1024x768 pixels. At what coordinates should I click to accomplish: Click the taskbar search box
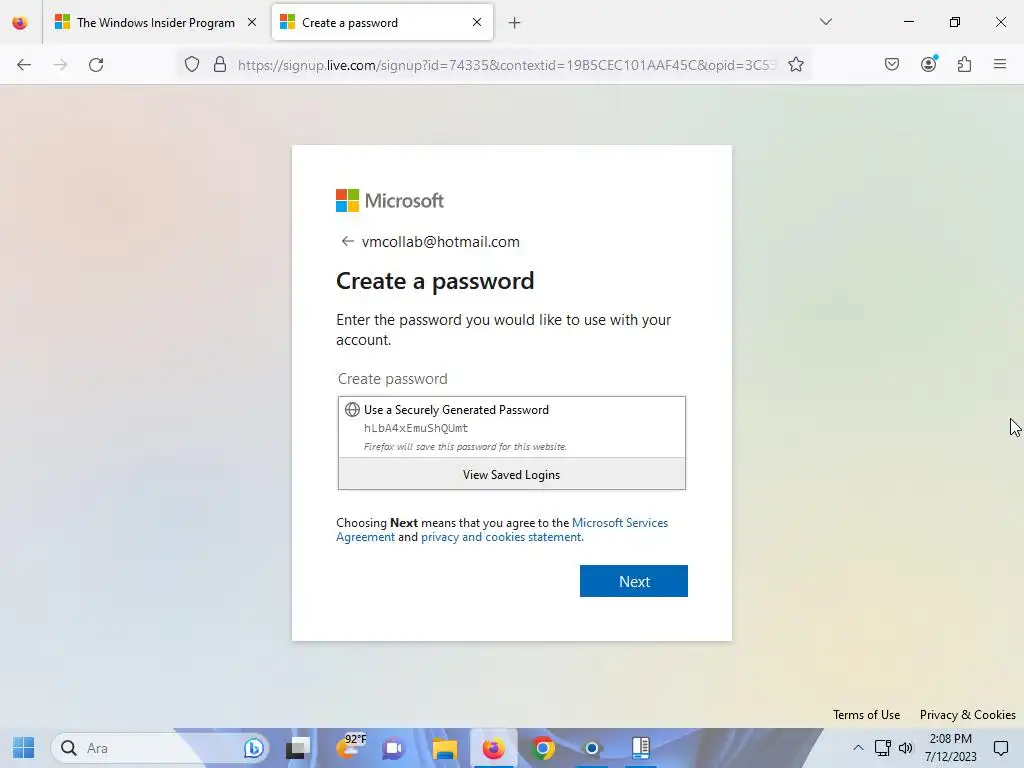point(160,748)
